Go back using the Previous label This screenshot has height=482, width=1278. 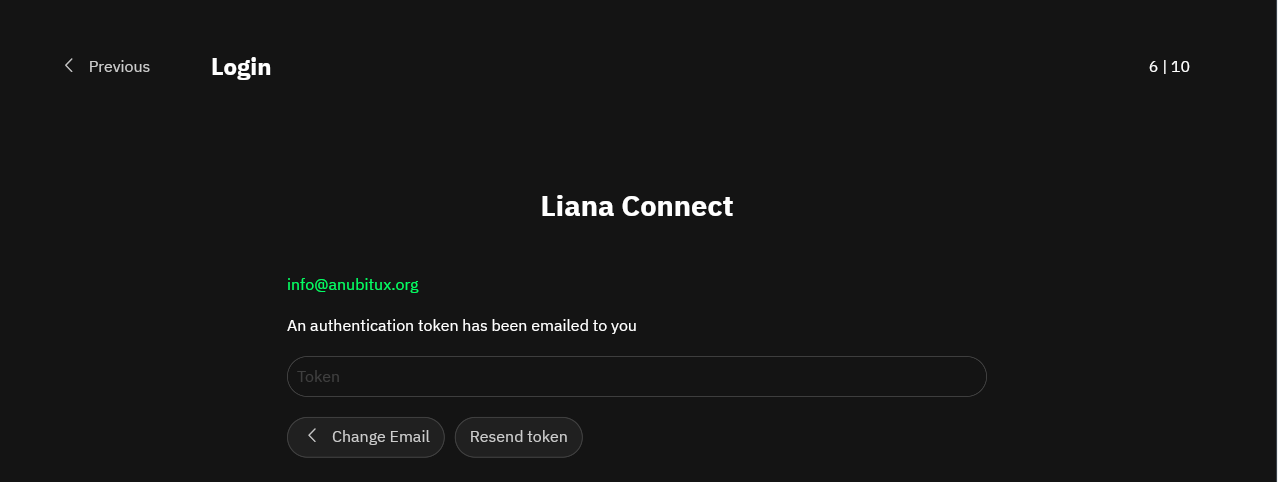pyautogui.click(x=119, y=67)
